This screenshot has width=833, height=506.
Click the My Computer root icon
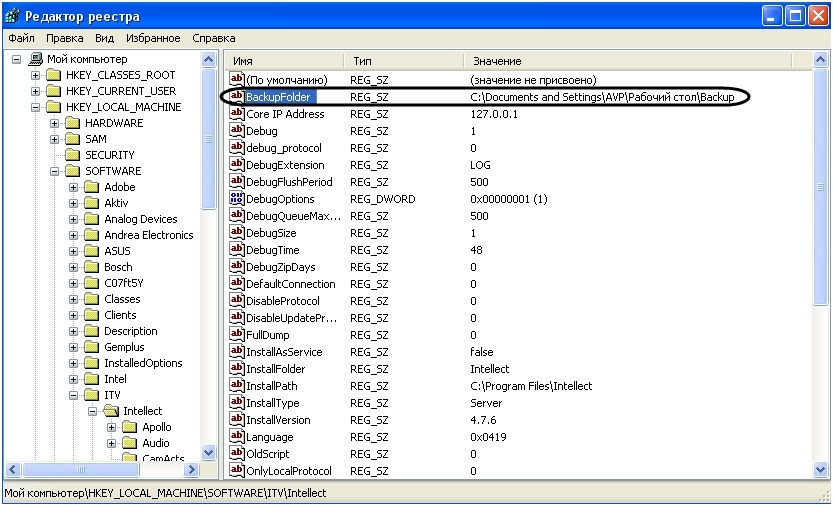(37, 59)
